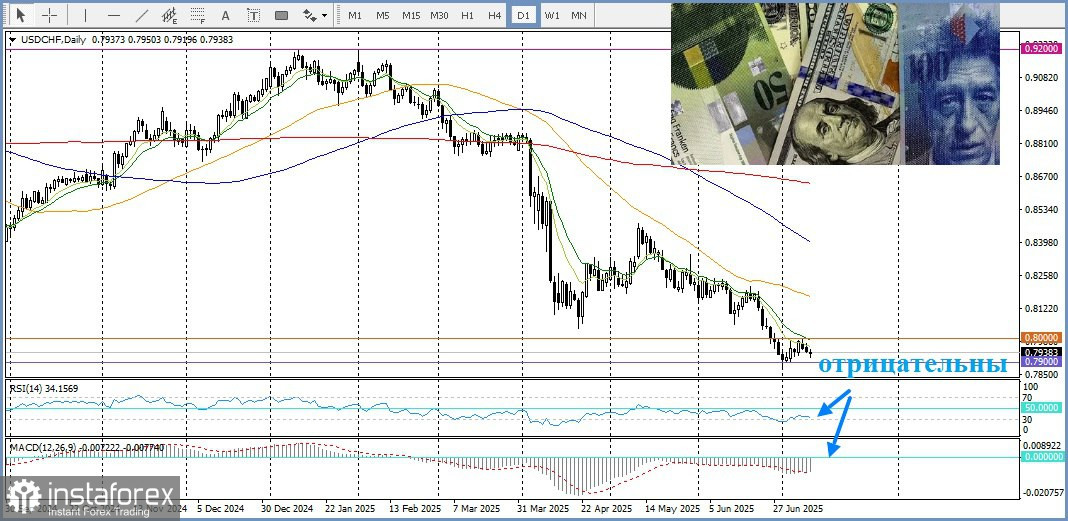1068x521 pixels.
Task: Click the USDCHF,Daily chart title
Action: point(54,40)
